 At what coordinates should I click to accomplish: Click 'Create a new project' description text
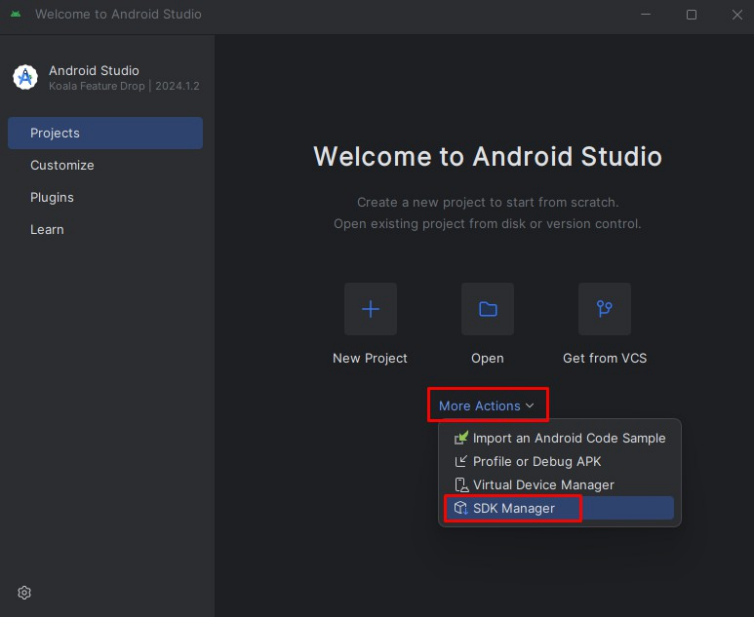[488, 202]
